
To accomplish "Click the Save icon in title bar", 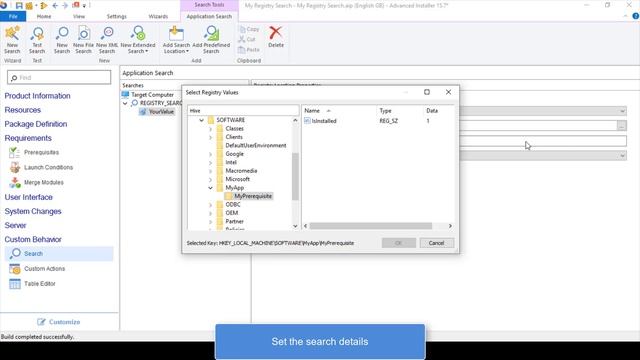I will (19, 6).
